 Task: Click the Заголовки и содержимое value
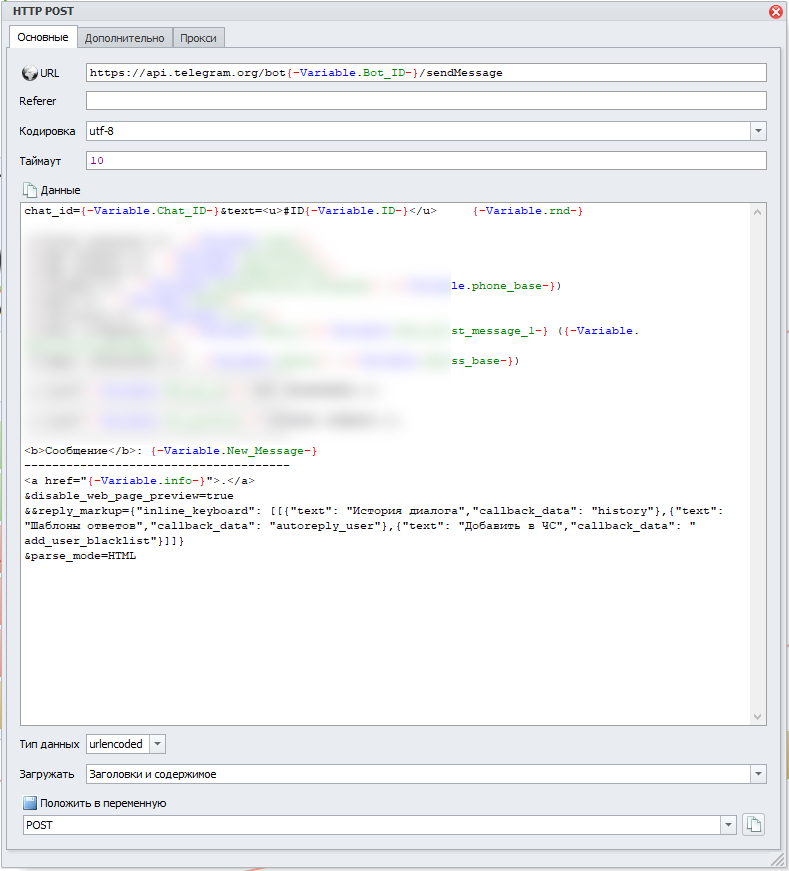pos(153,774)
